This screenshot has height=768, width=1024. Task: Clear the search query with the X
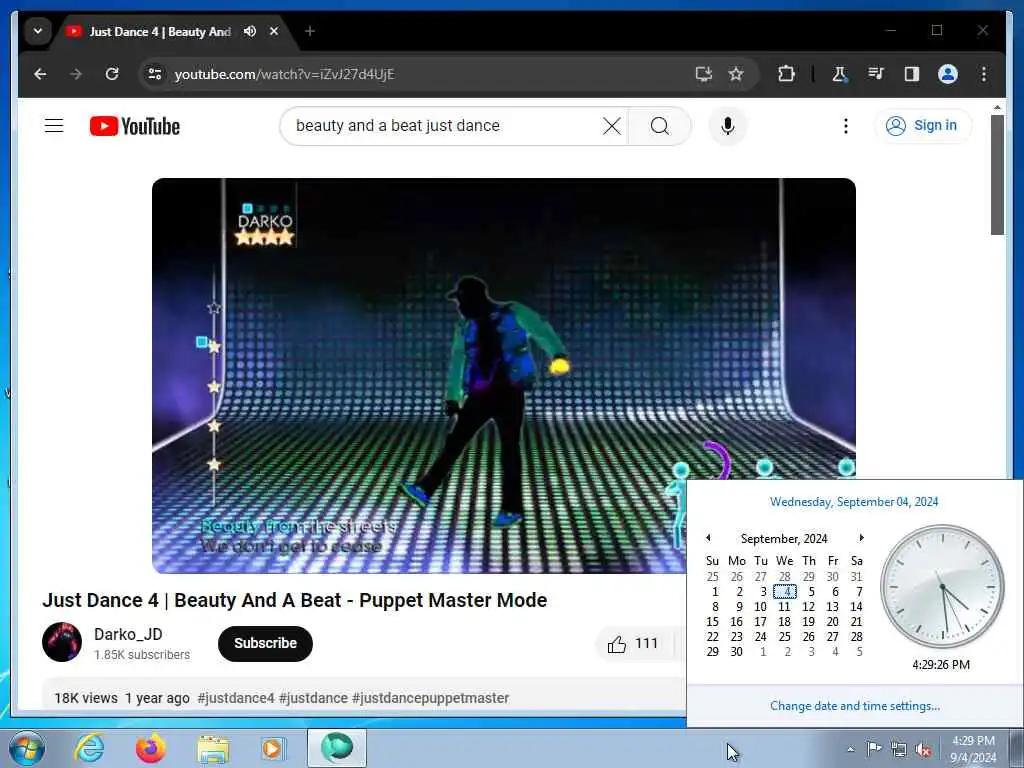point(612,125)
